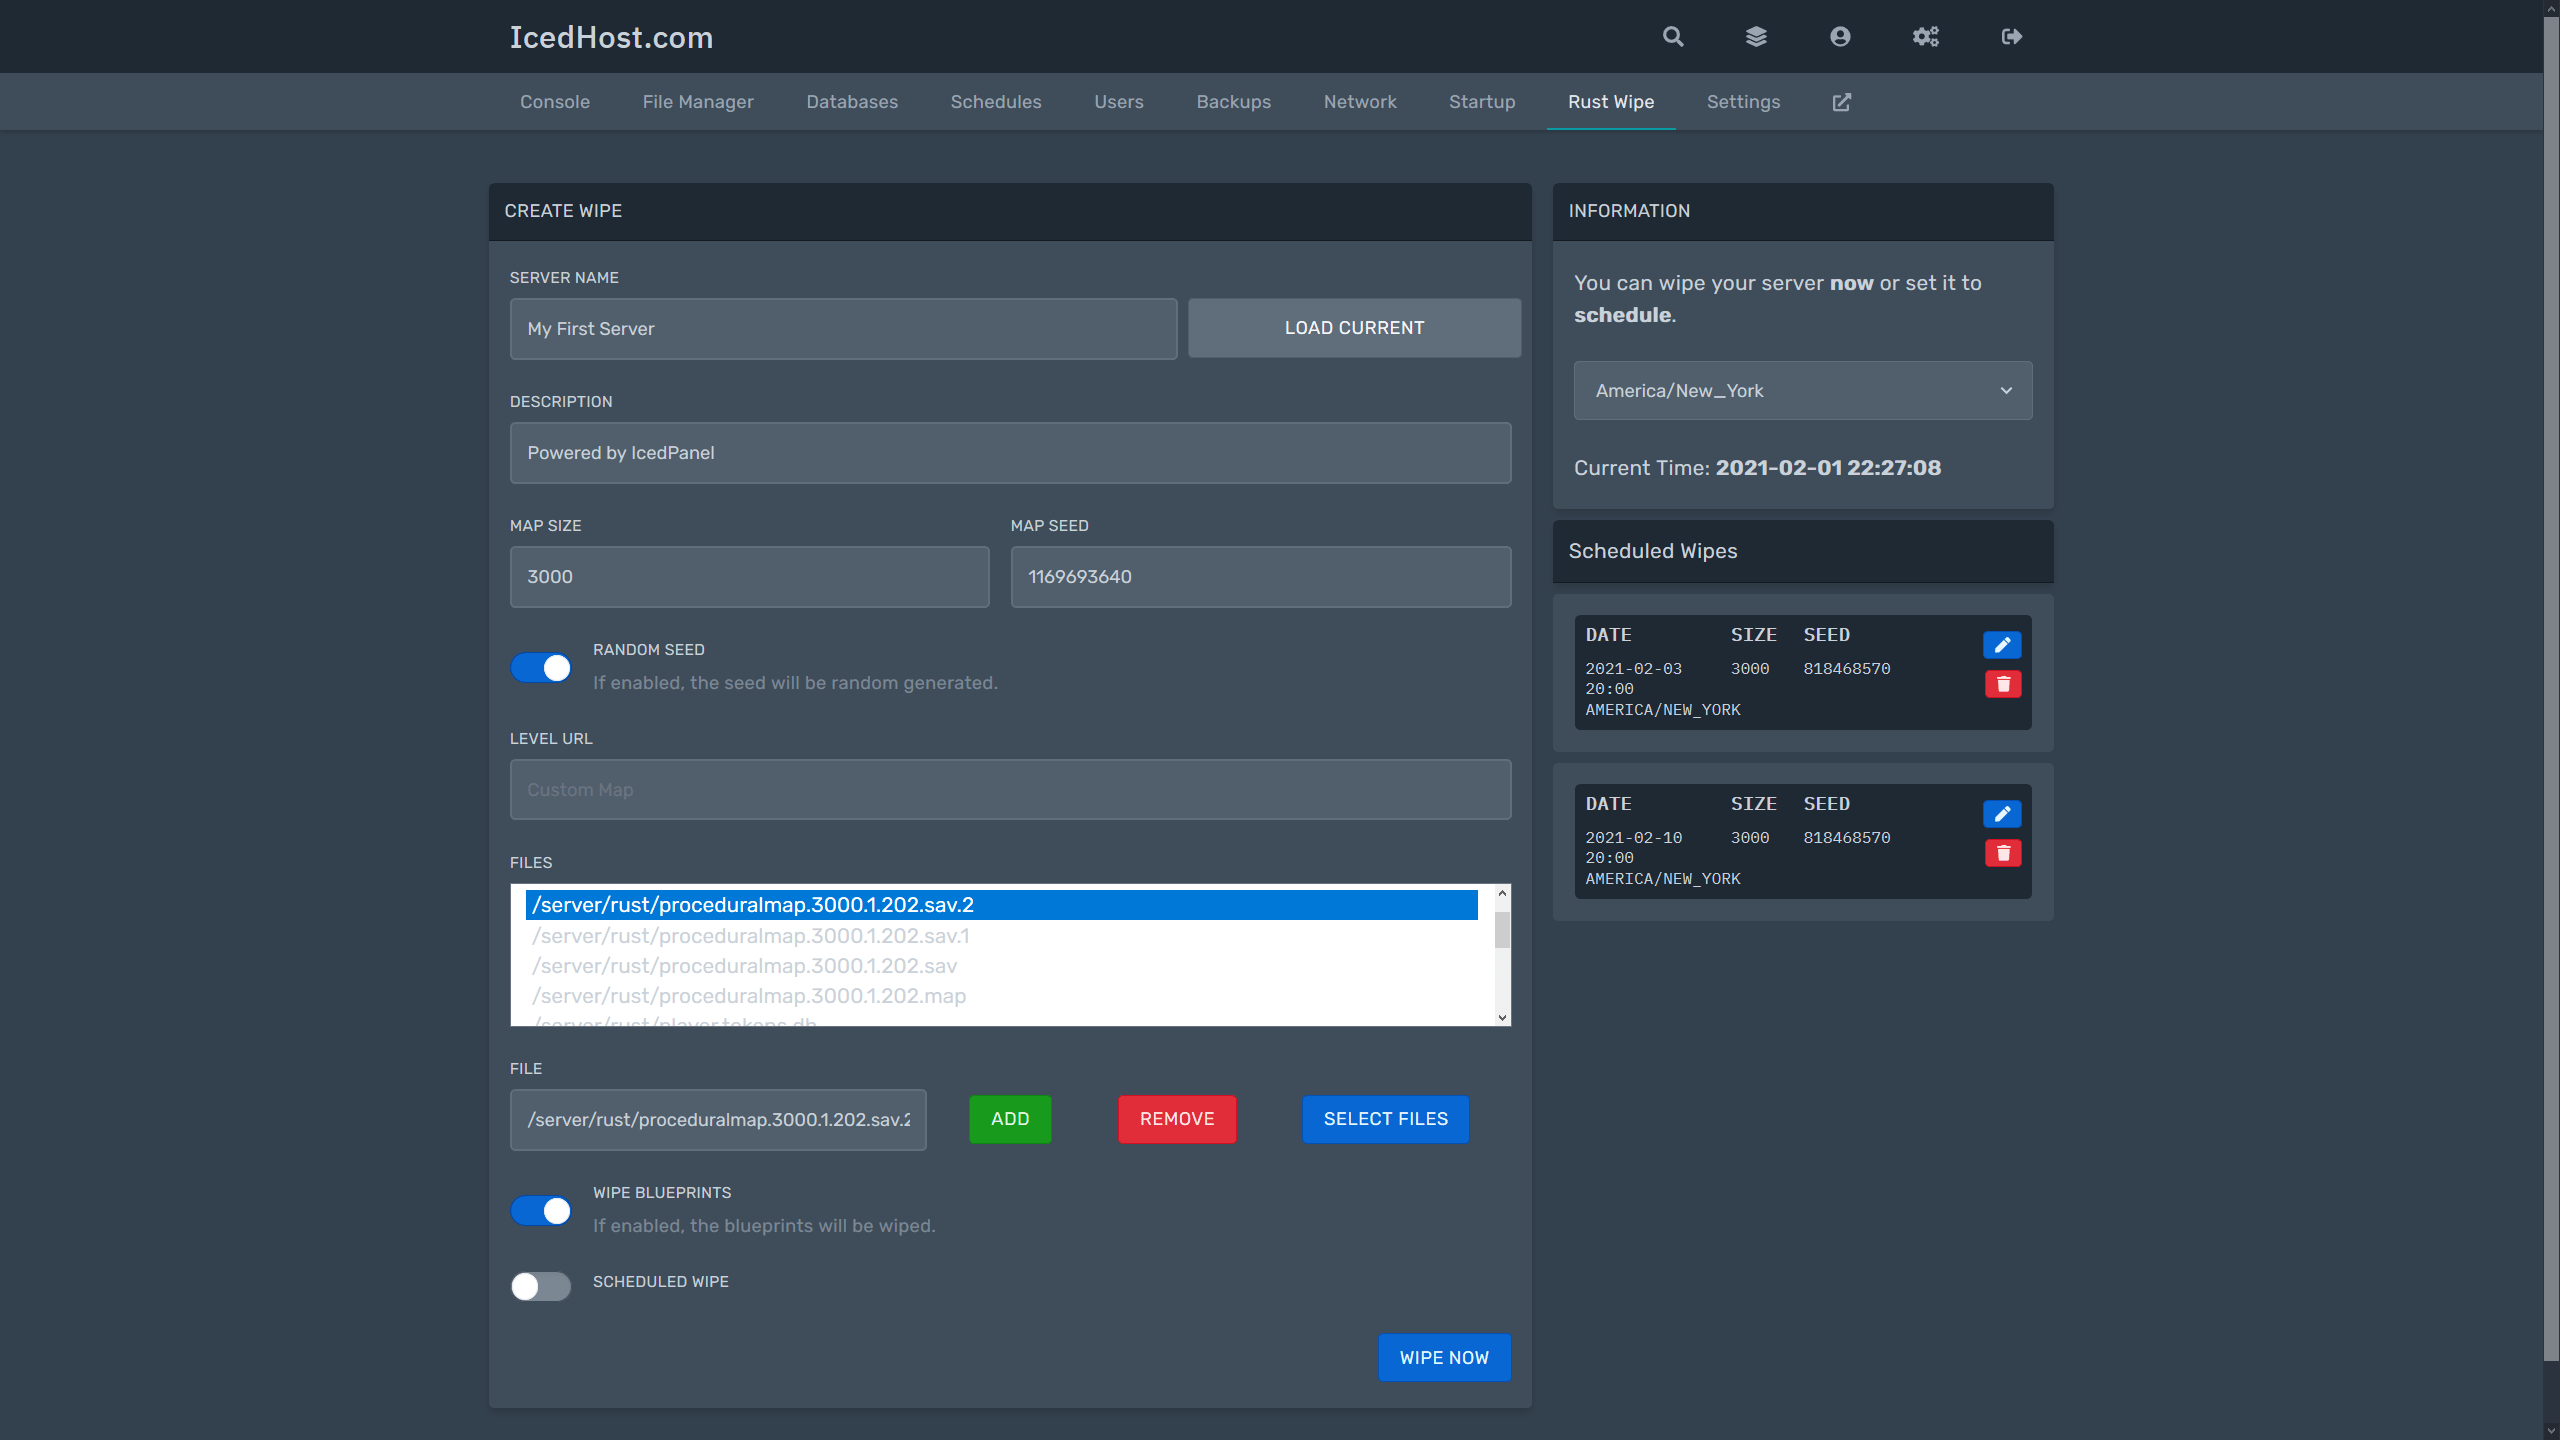Click the green Add button
2560x1440 pixels.
click(x=1010, y=1119)
